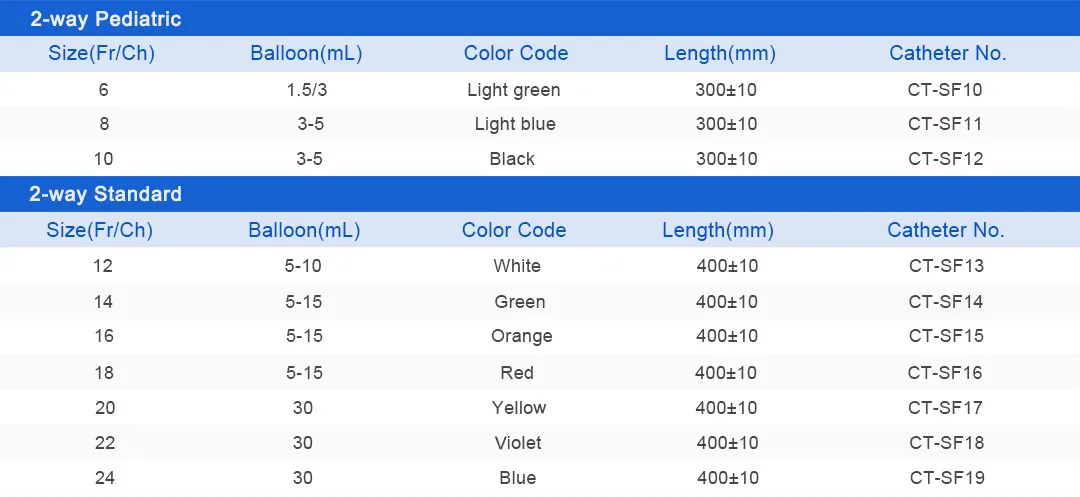Click the Light green color code cell
The width and height of the screenshot is (1080, 497).
(x=513, y=90)
